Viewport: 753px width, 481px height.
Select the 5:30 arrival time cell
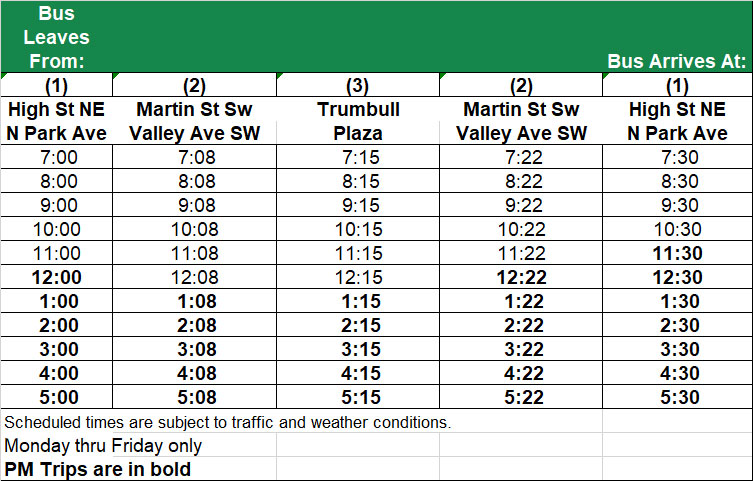pos(678,397)
